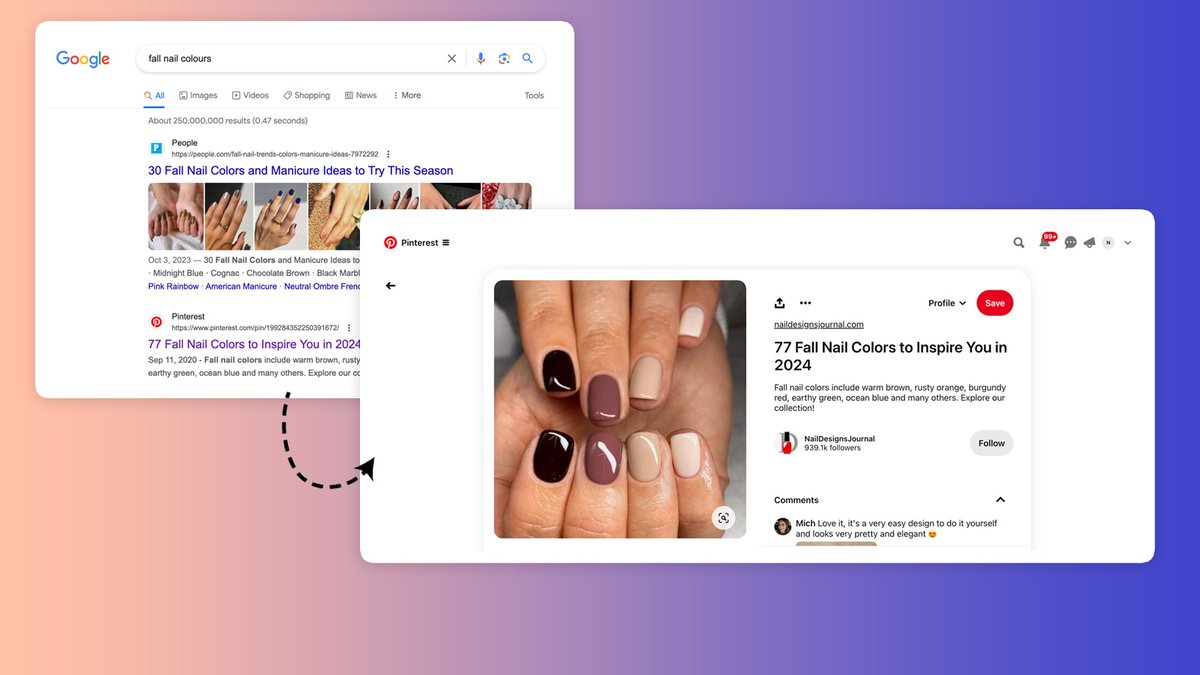
Task: Open three-dot menu beside Pinterest URL
Action: [x=349, y=328]
